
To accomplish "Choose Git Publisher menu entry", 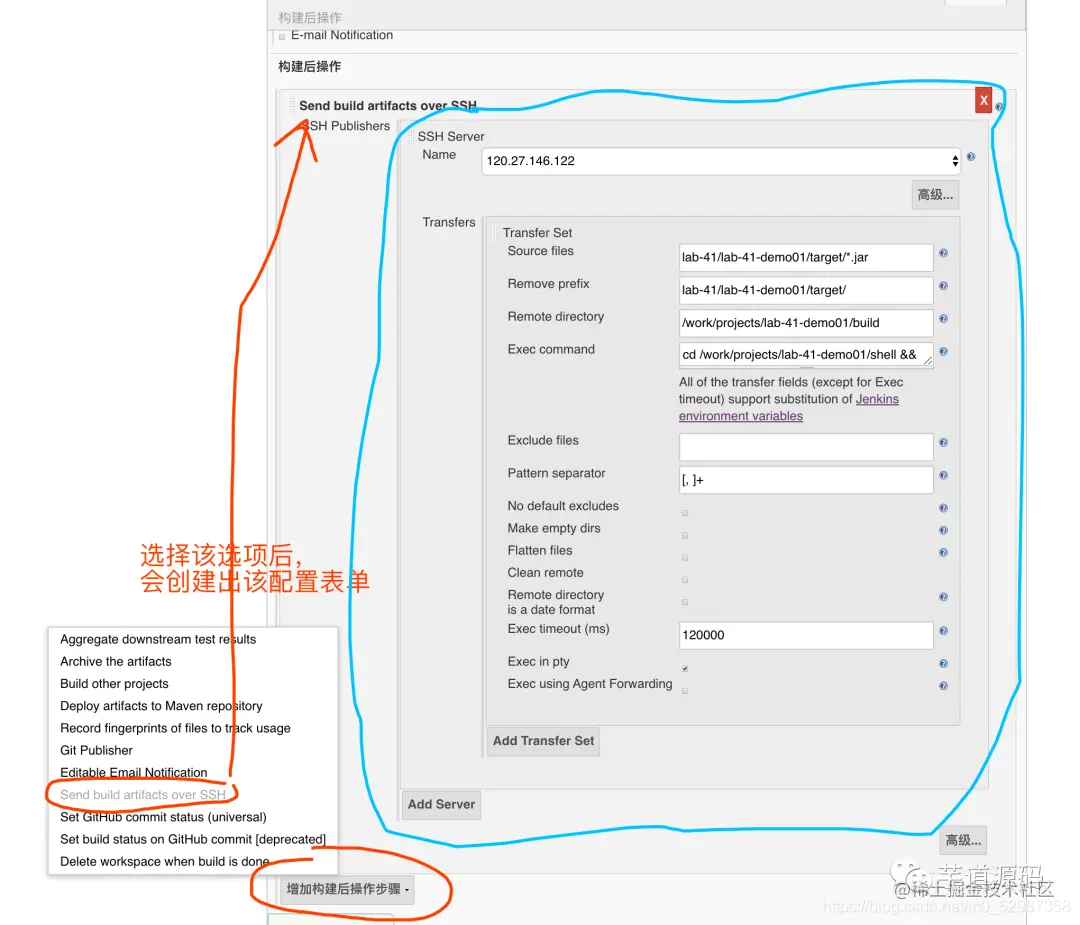I will tap(96, 750).
